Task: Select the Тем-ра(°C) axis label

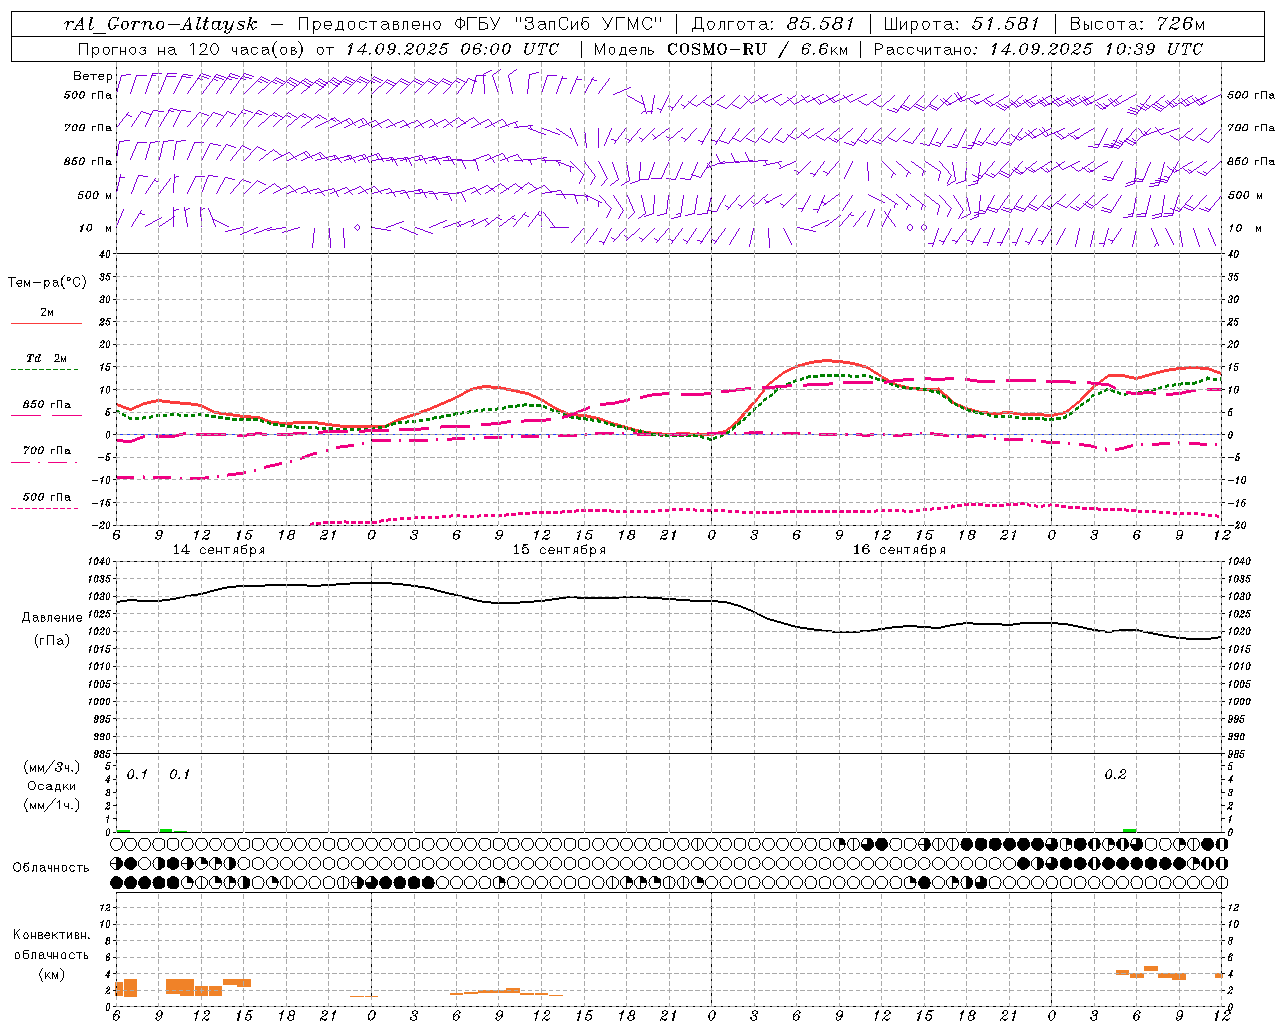Action: pos(47,283)
